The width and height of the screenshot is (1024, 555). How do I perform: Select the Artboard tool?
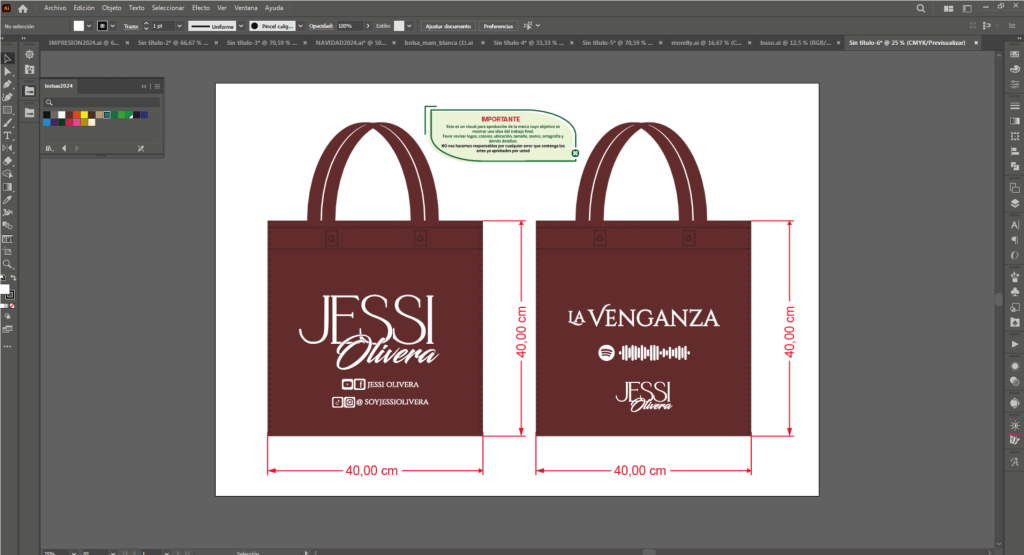point(8,251)
